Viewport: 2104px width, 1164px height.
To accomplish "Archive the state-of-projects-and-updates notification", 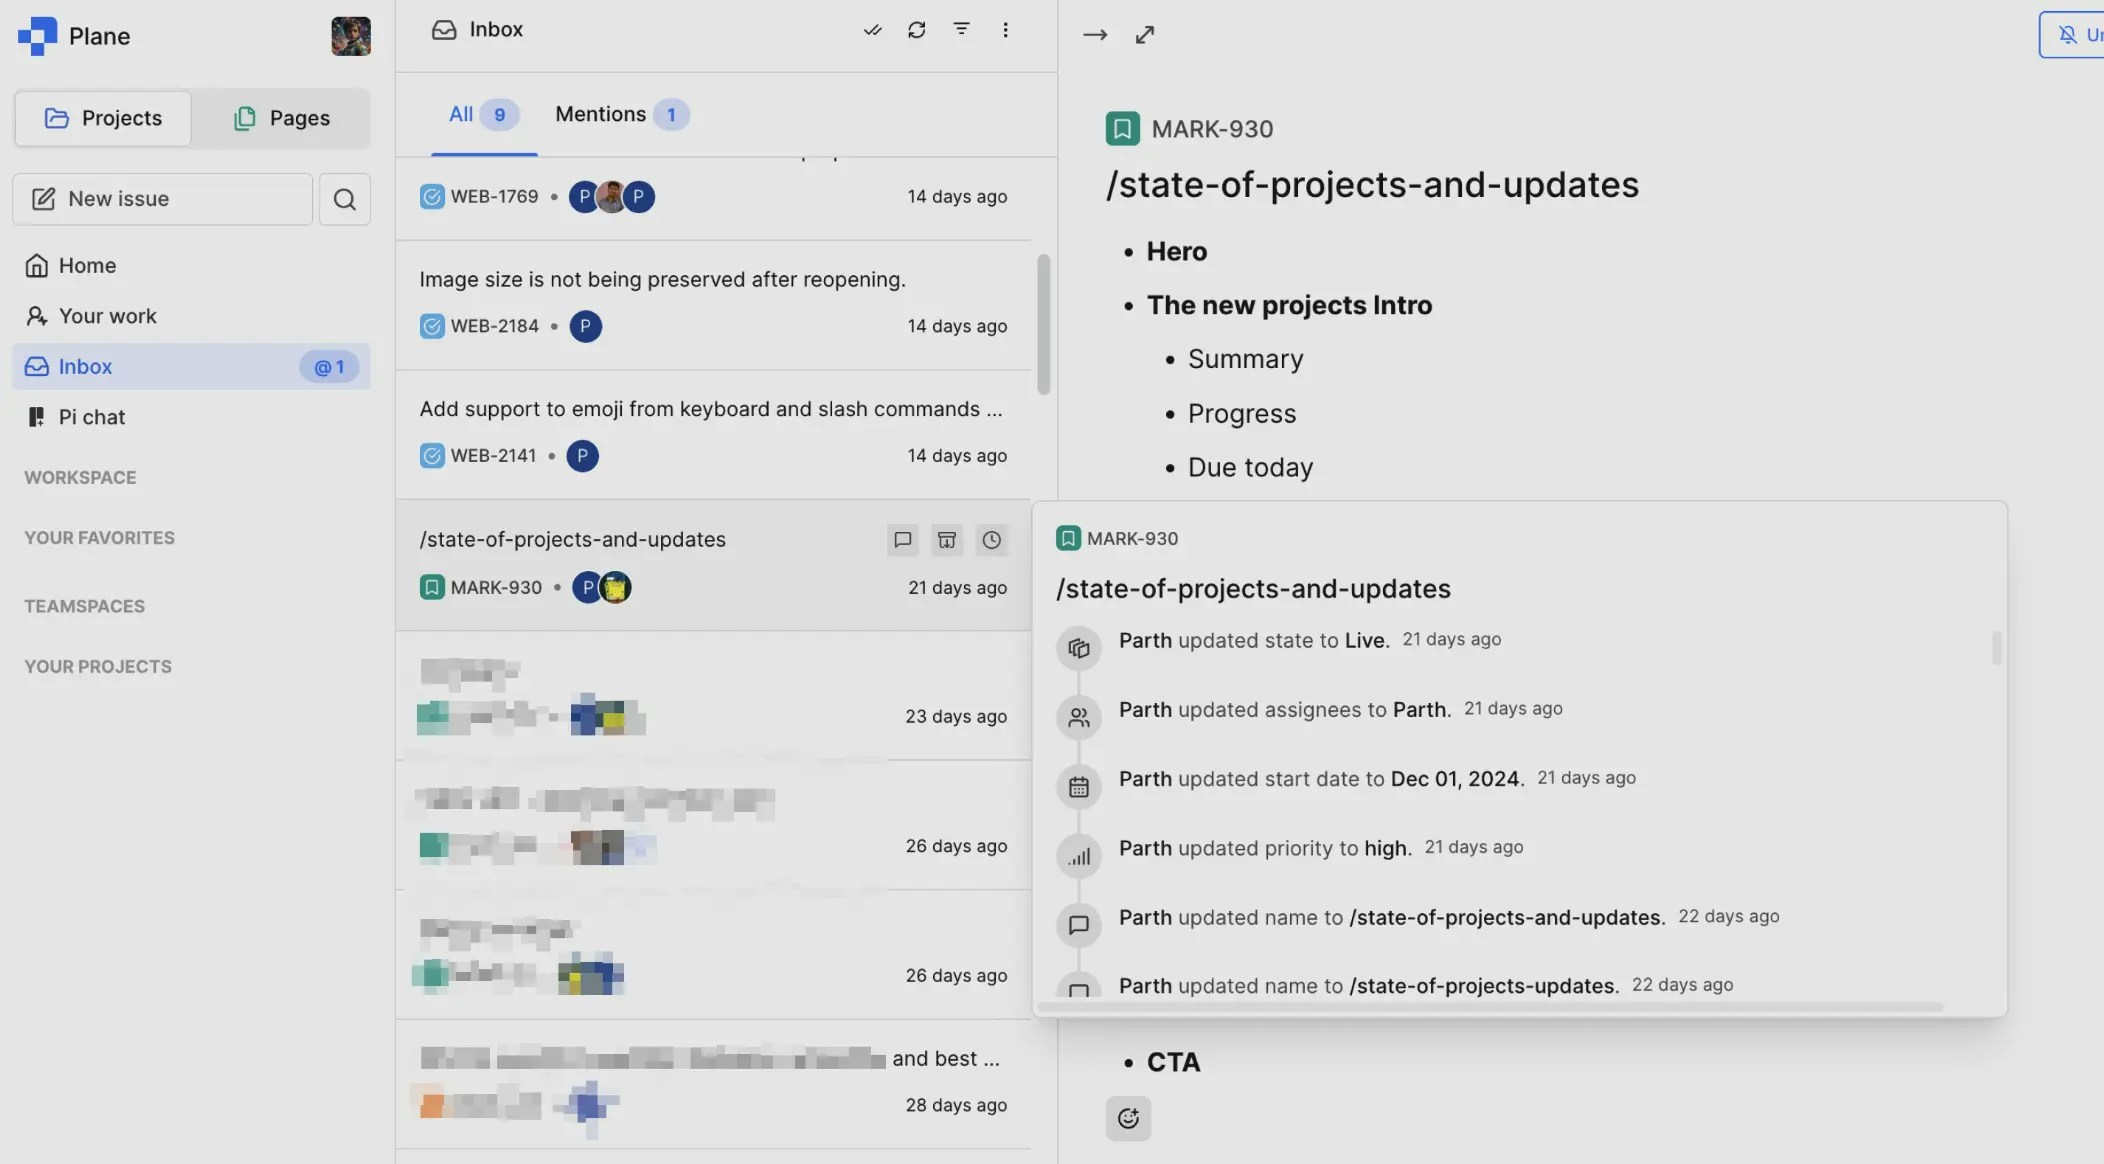I will click(946, 539).
